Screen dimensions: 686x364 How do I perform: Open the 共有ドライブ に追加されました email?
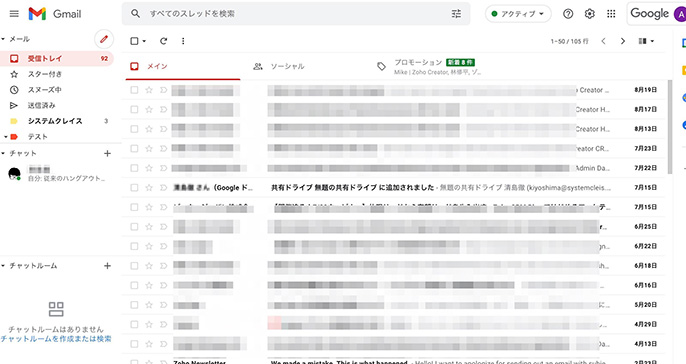point(393,187)
